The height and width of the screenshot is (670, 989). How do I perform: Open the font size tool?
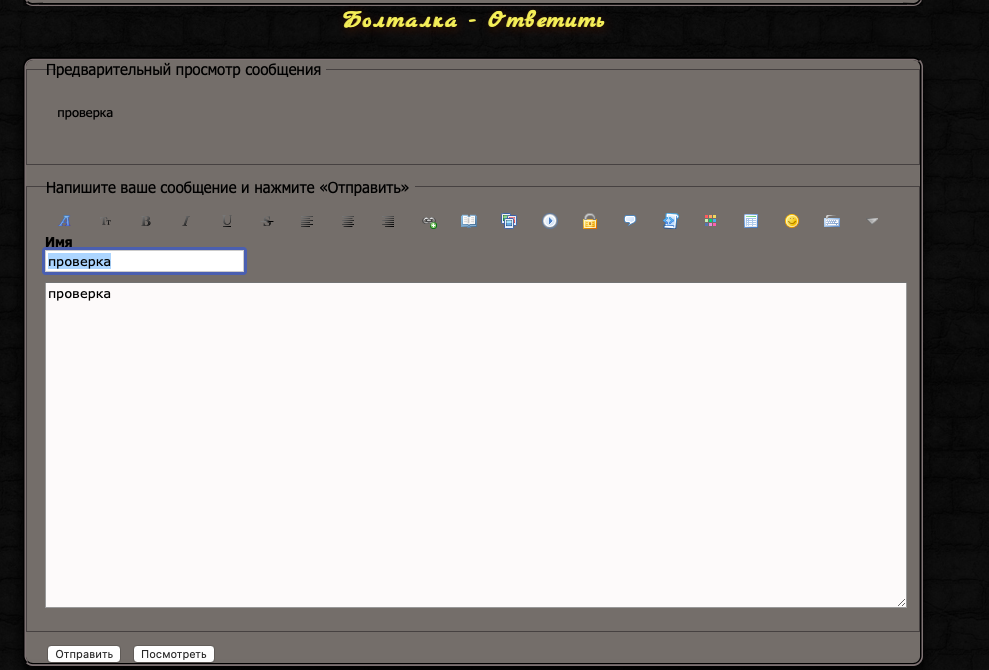106,221
